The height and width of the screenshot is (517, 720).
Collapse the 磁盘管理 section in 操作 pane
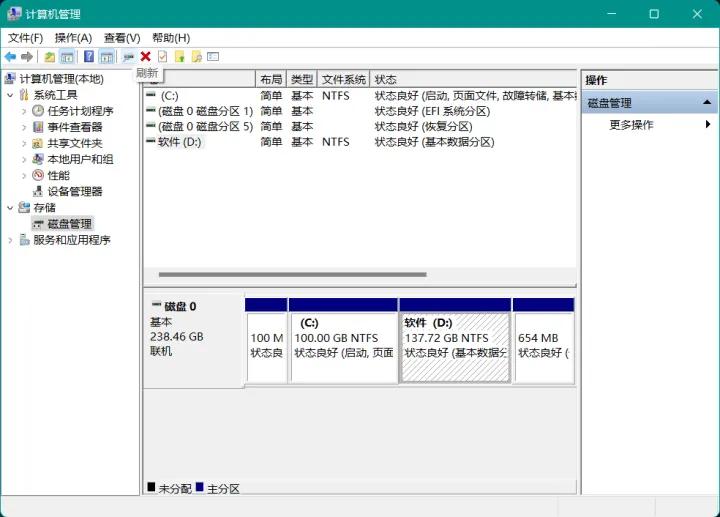pos(707,102)
